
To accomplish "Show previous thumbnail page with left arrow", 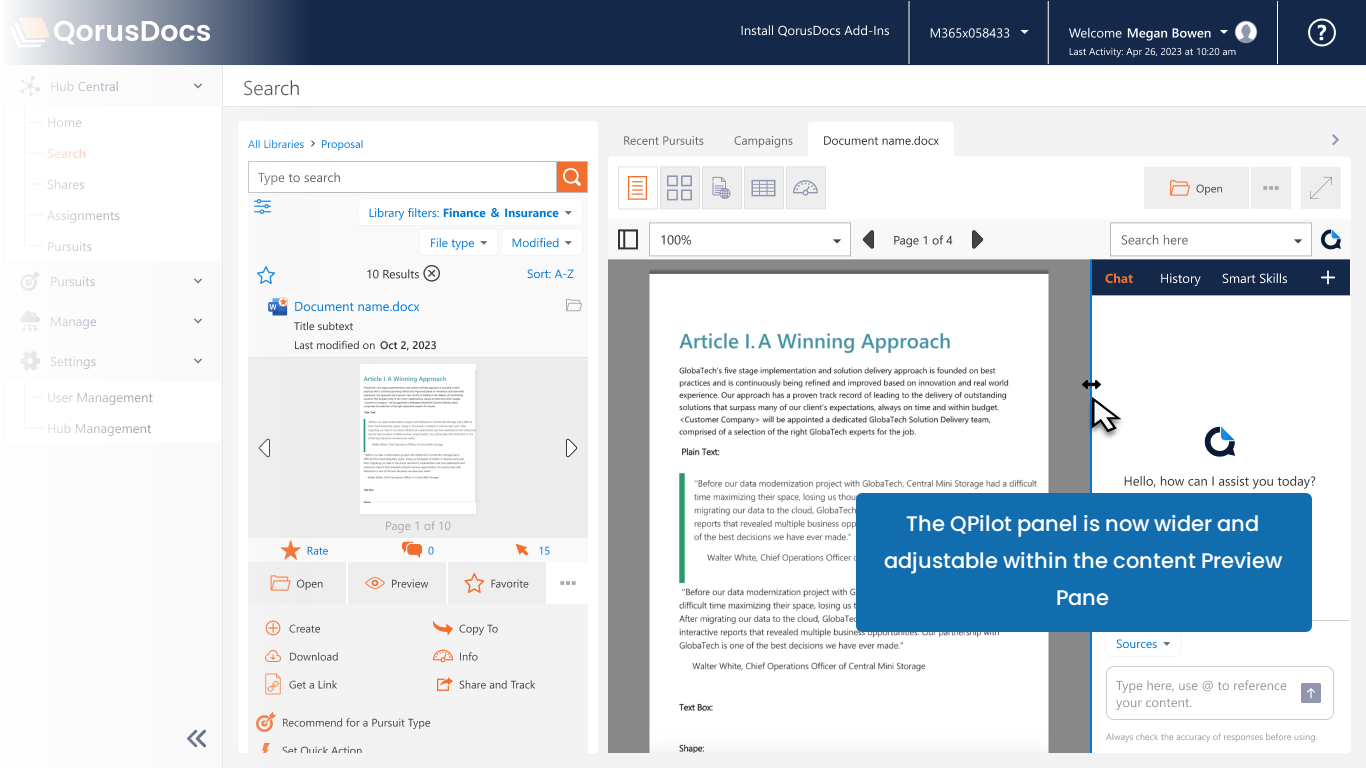I will click(265, 448).
